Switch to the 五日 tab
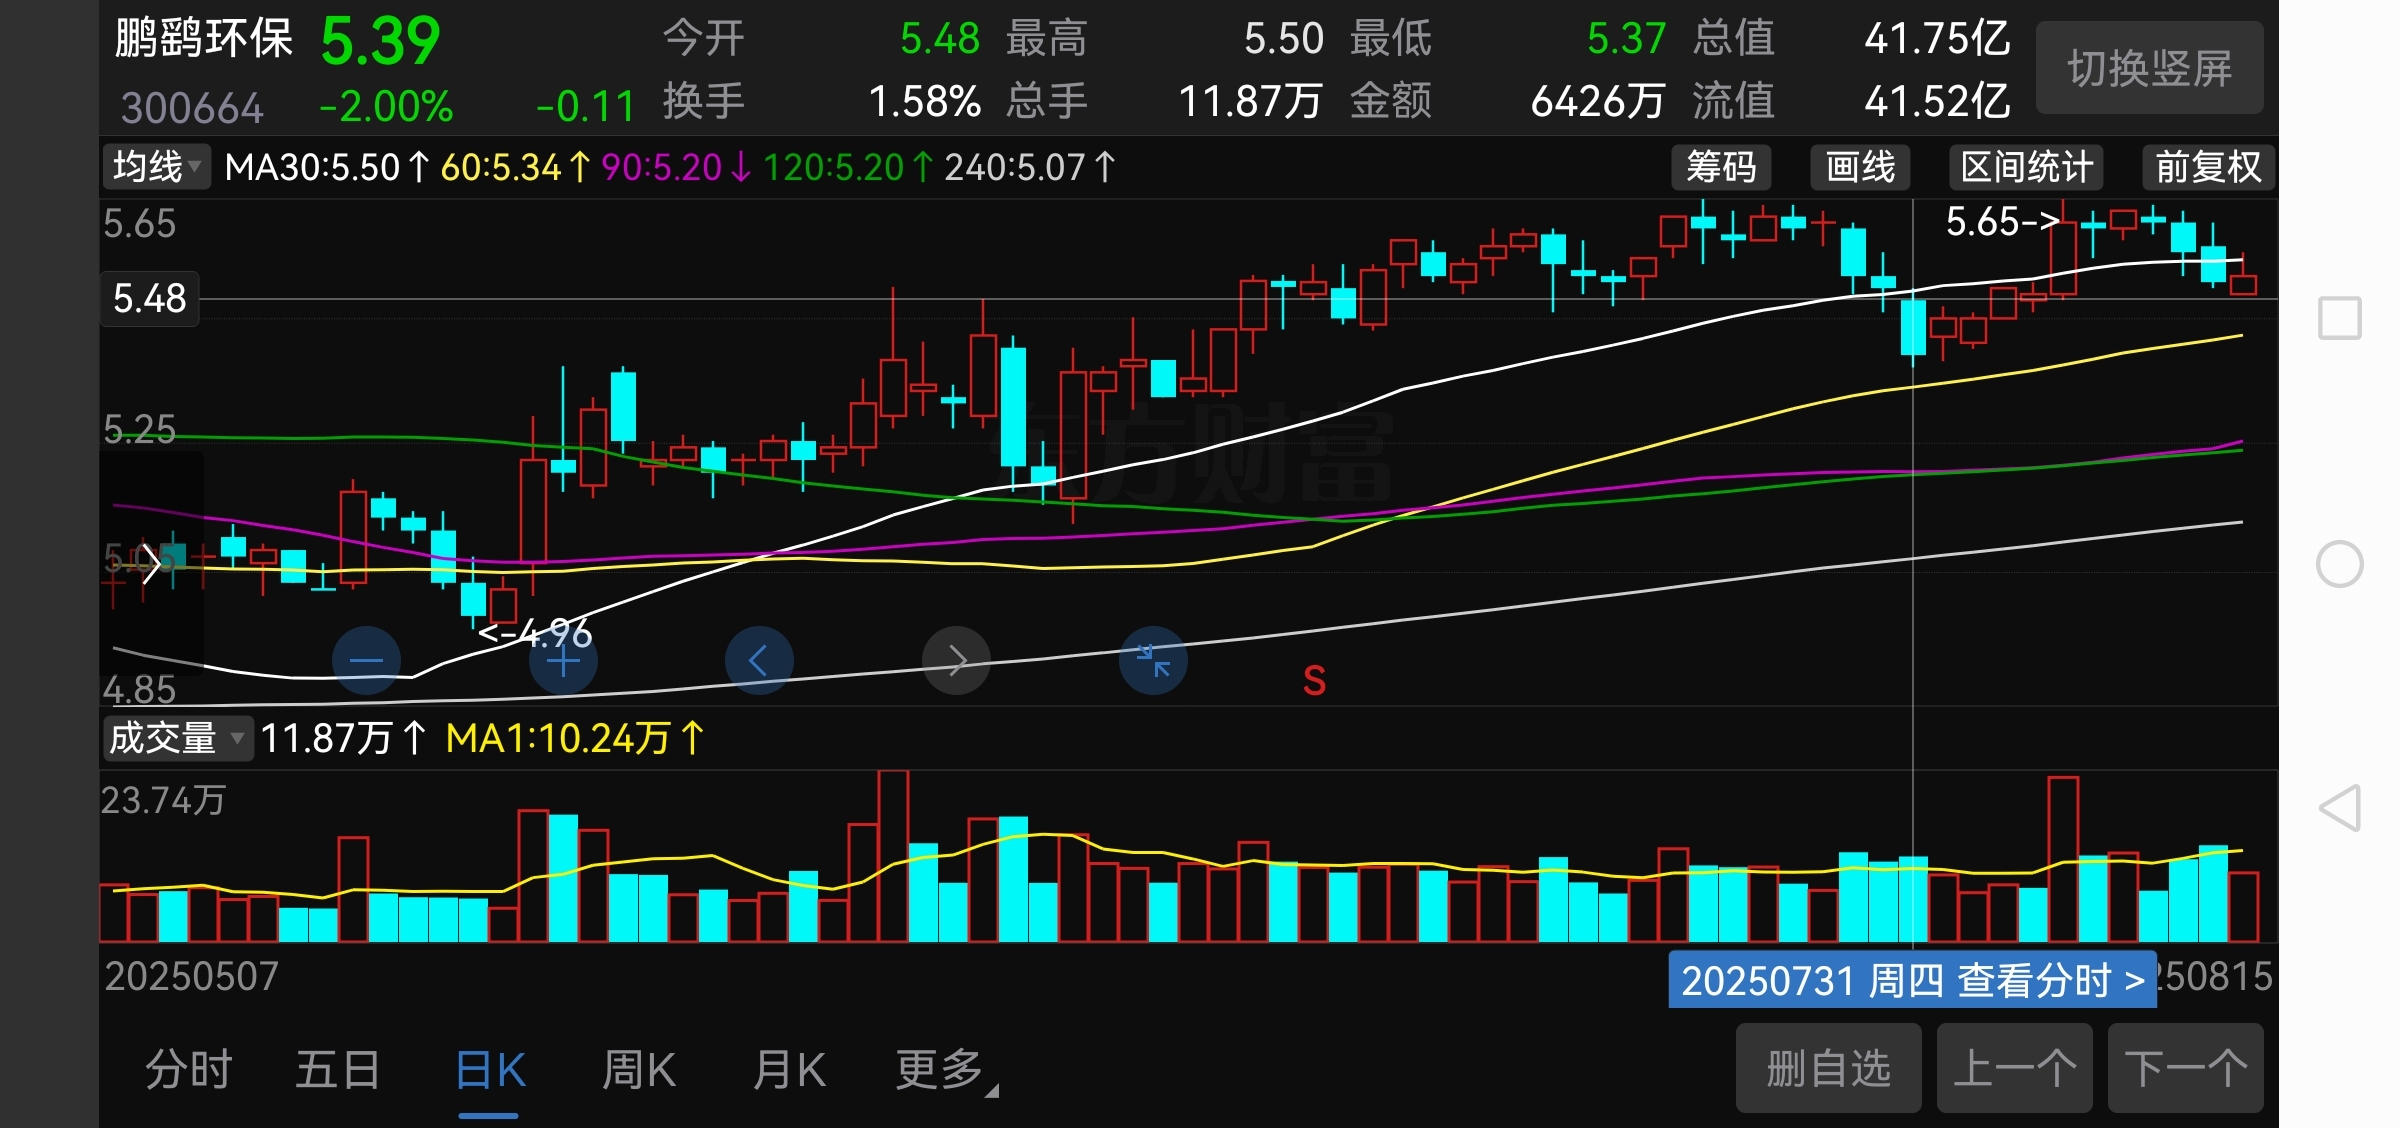The height and width of the screenshot is (1128, 2400). coord(338,1070)
